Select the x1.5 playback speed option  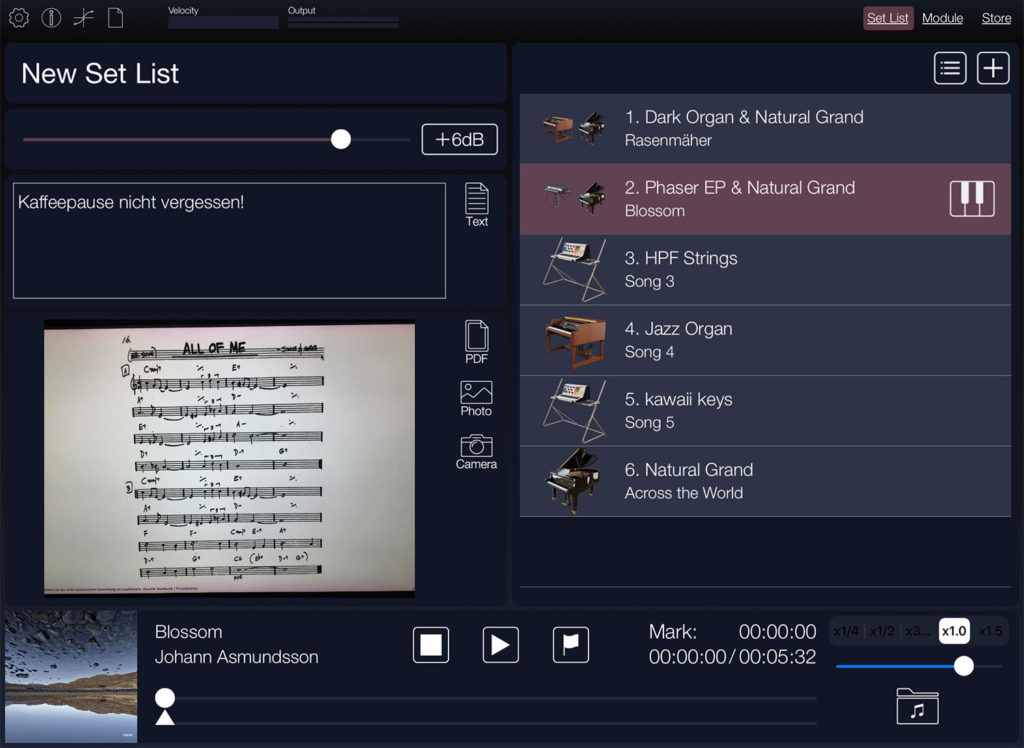pyautogui.click(x=991, y=631)
